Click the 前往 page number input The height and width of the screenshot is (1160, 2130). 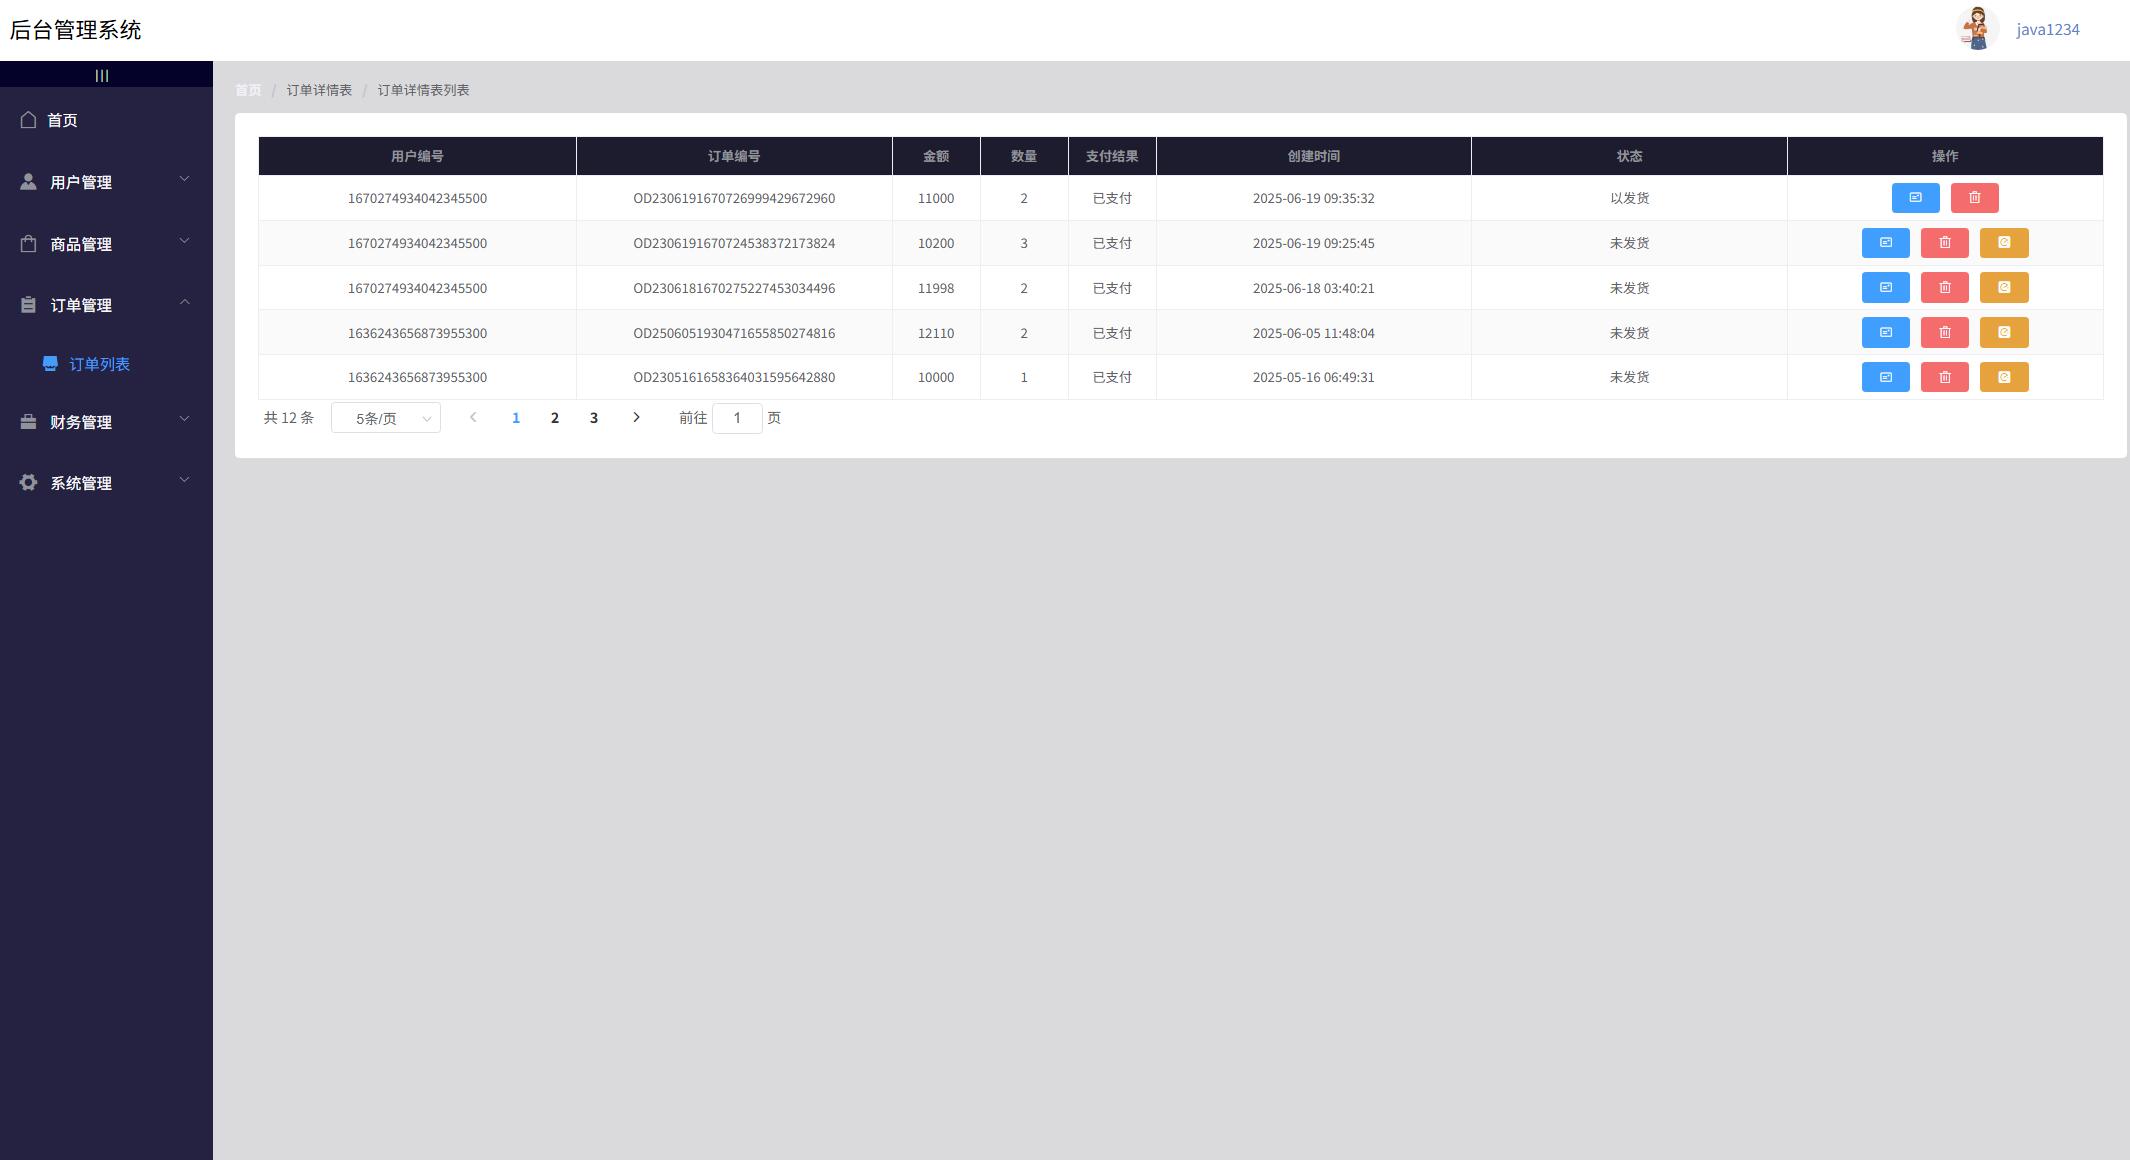tap(737, 418)
